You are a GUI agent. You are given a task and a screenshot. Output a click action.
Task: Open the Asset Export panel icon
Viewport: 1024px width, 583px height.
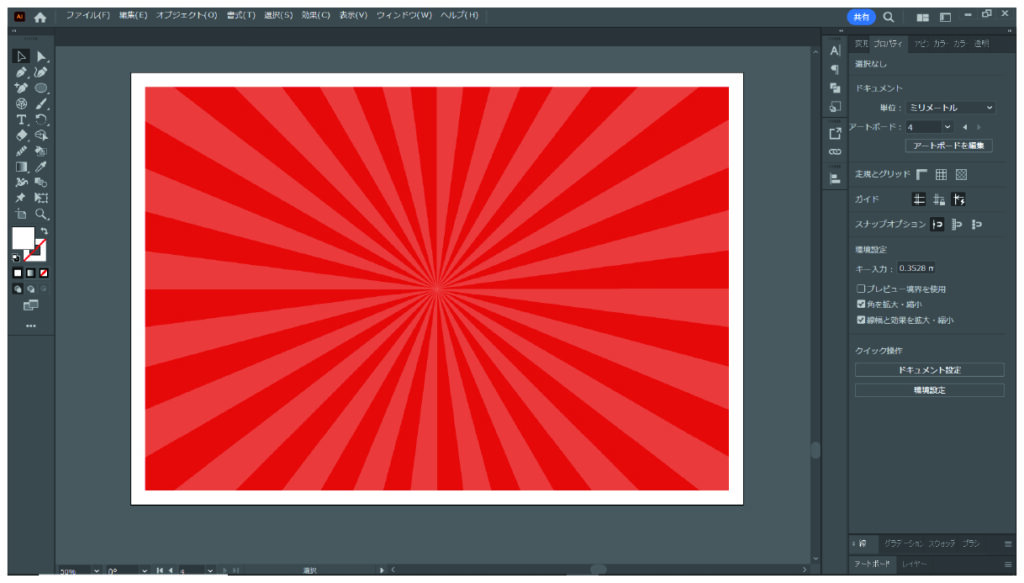(835, 133)
